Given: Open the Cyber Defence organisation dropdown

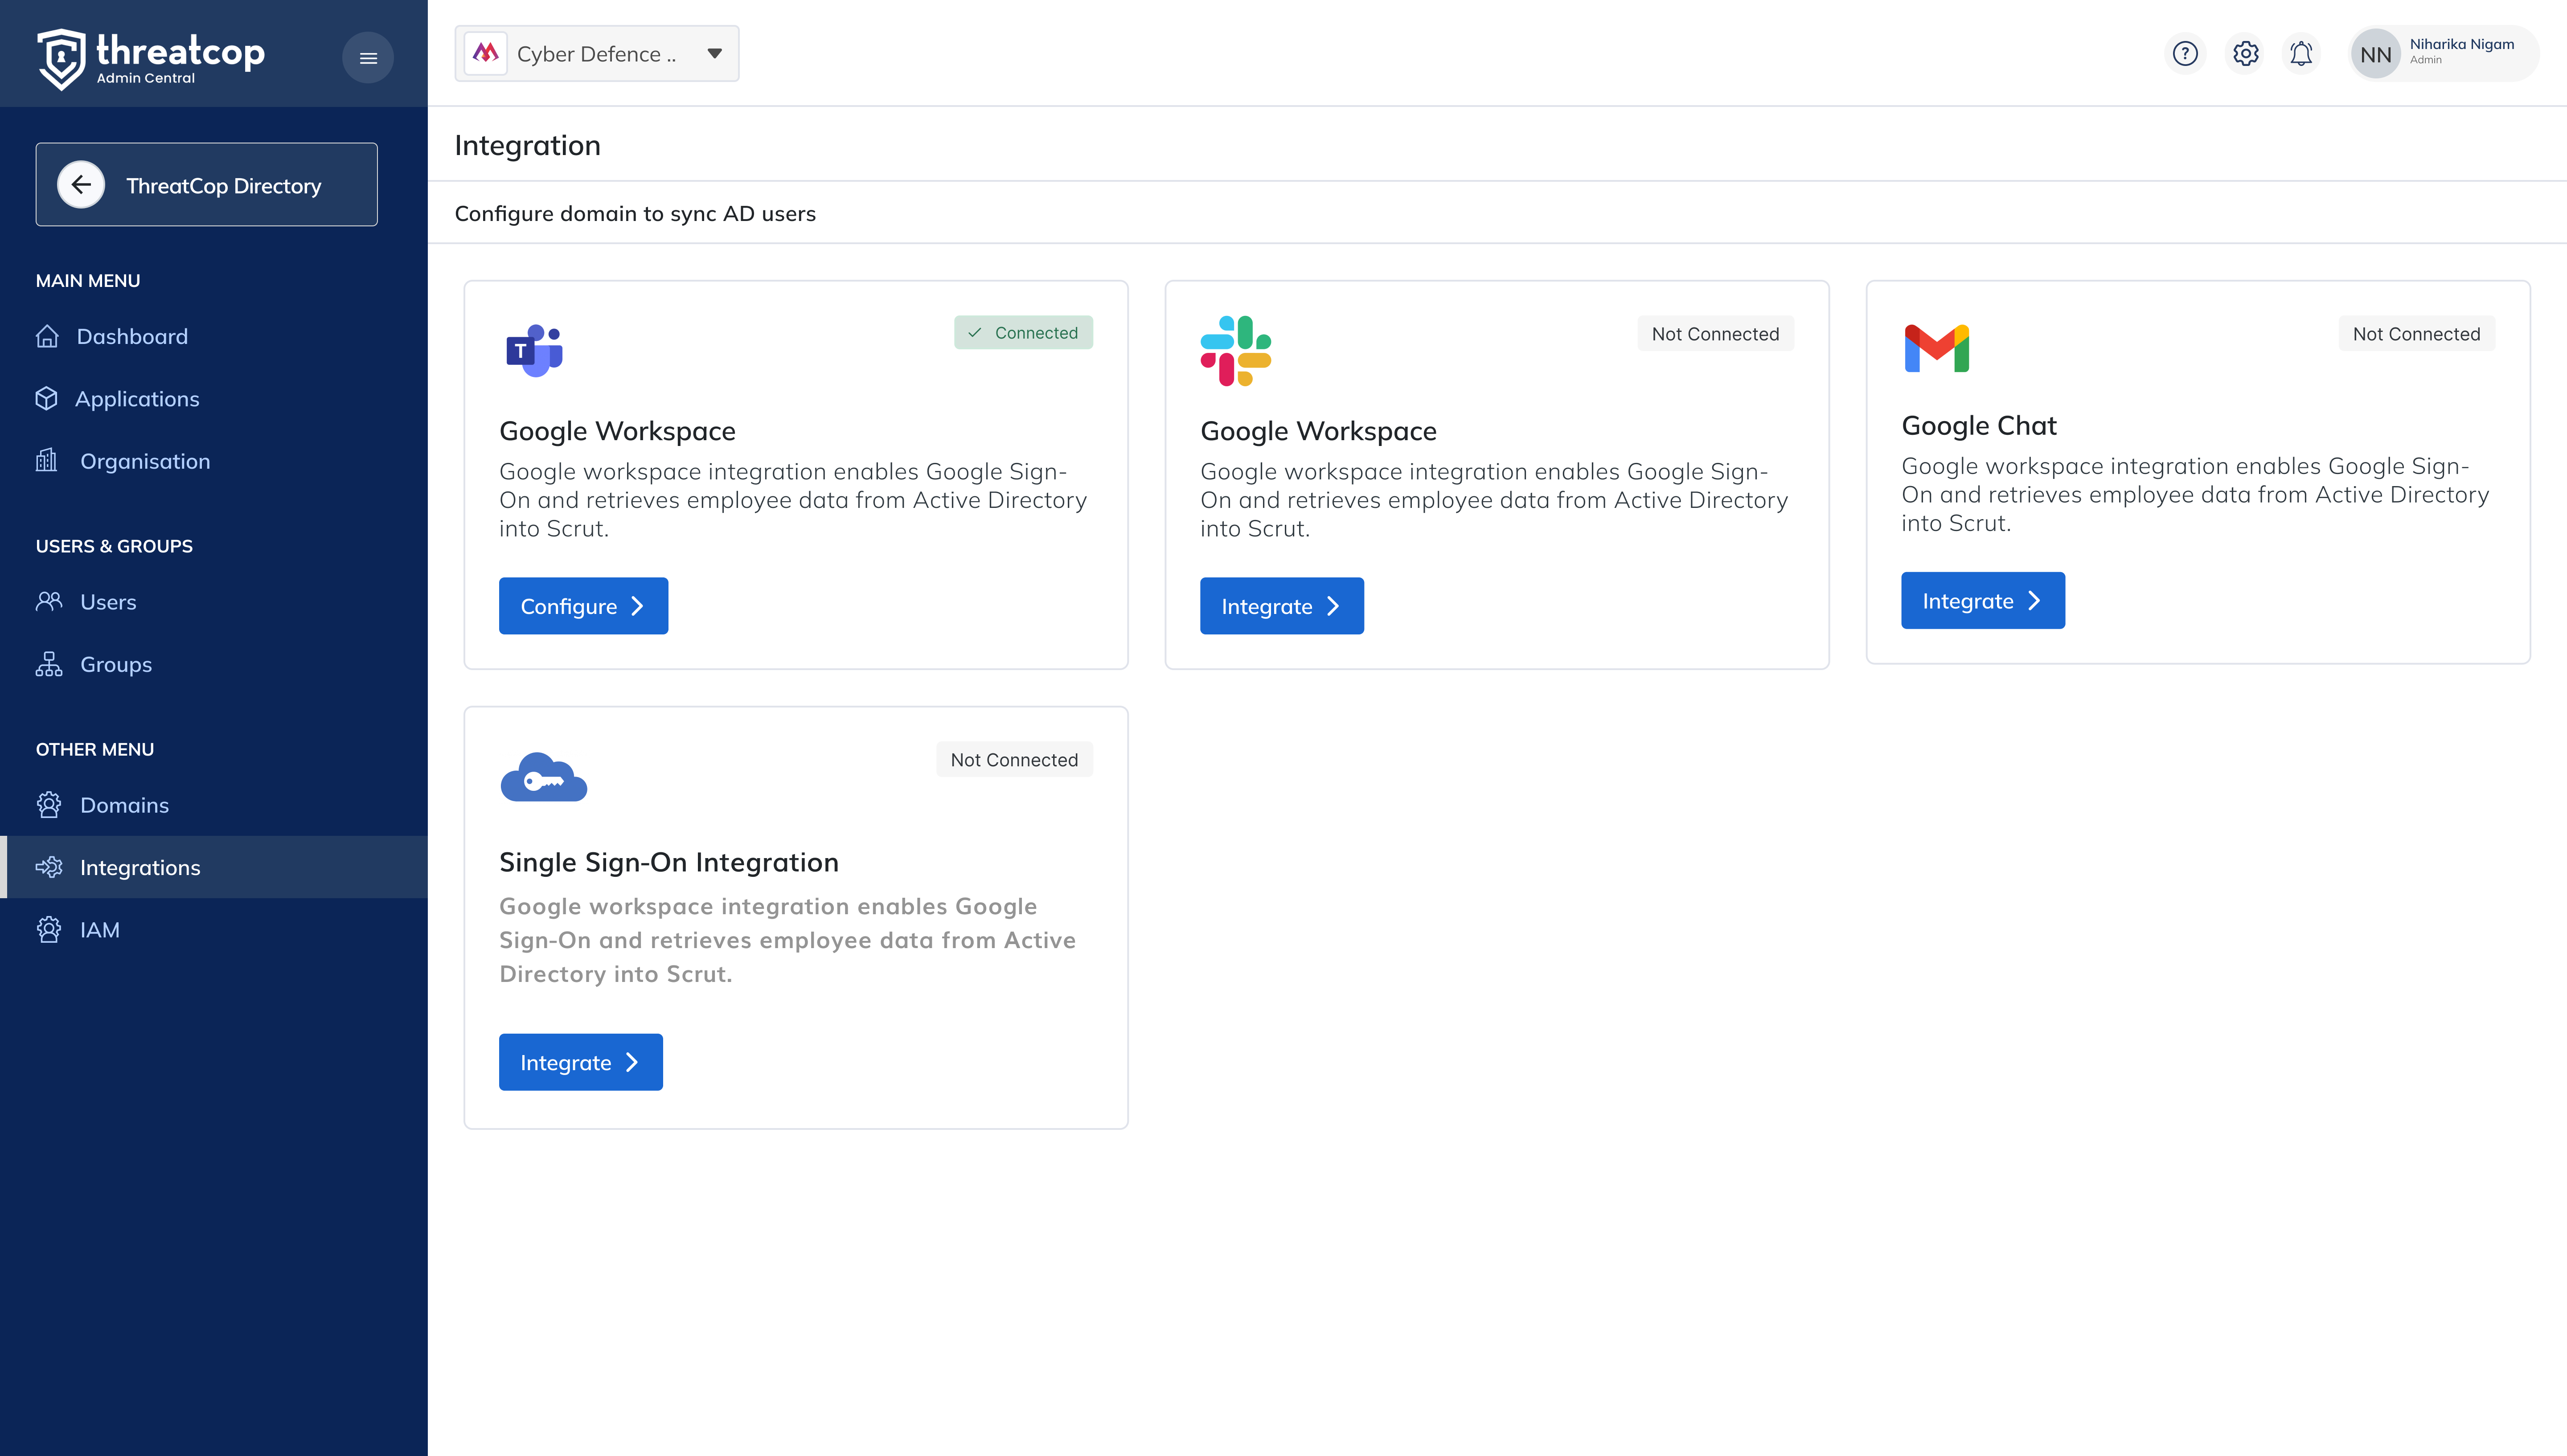Looking at the screenshot, I should tap(597, 54).
